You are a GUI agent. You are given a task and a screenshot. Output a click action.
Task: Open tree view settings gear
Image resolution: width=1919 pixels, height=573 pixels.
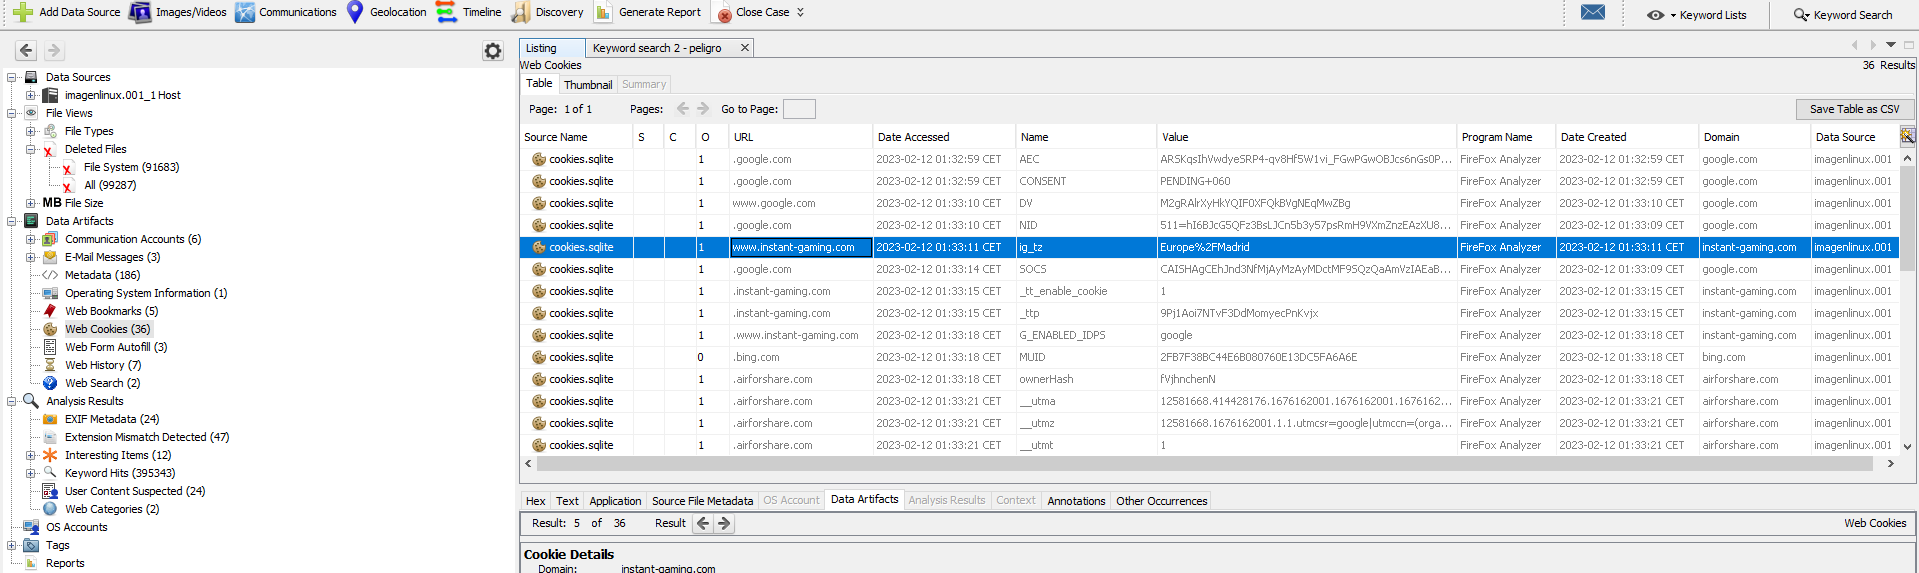(x=493, y=51)
